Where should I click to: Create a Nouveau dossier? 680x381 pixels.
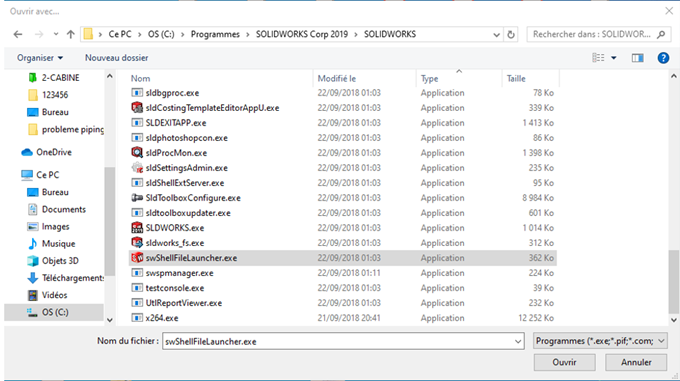tap(117, 58)
